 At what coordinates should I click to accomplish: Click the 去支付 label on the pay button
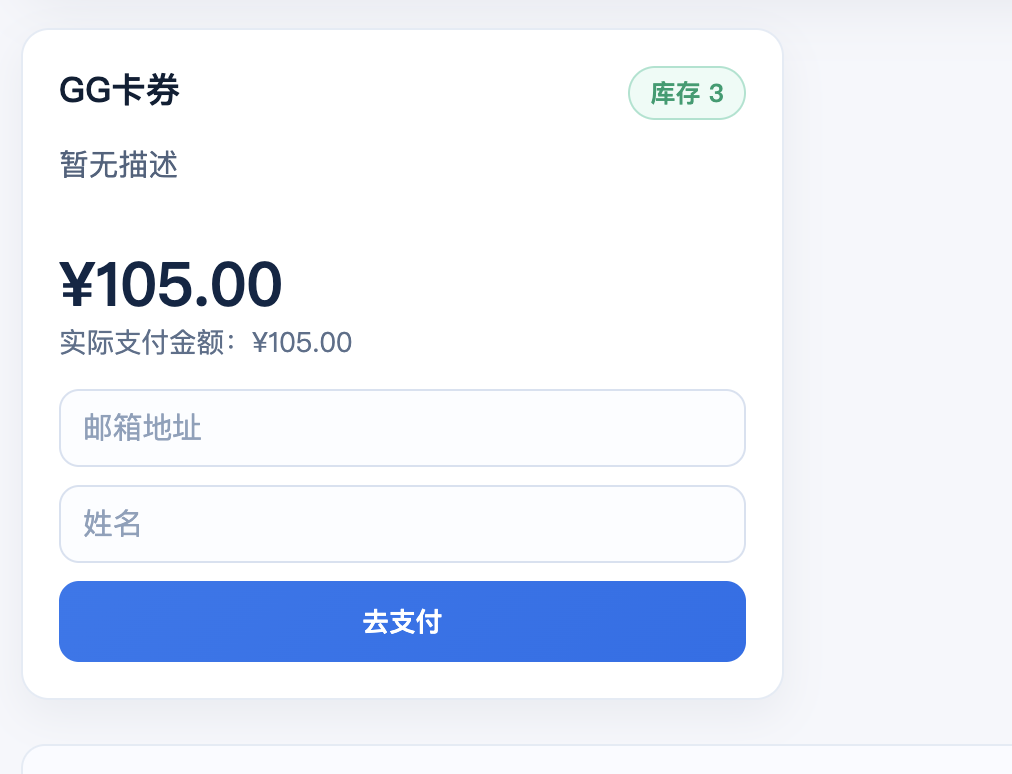pos(402,622)
